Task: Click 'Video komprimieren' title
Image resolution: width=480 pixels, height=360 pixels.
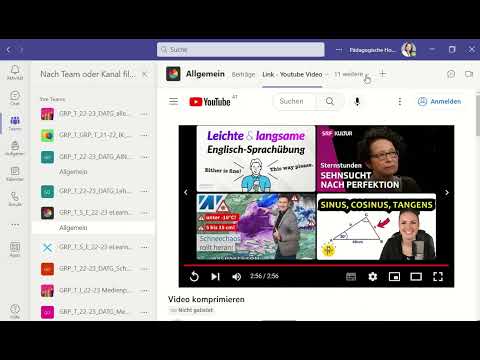Action: point(206,299)
